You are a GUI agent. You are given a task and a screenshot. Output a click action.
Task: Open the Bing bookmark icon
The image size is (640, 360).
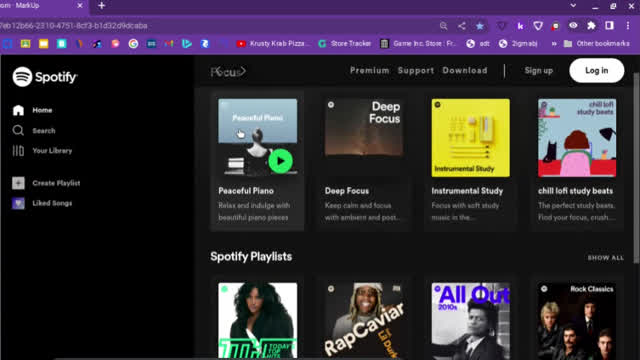[187, 44]
